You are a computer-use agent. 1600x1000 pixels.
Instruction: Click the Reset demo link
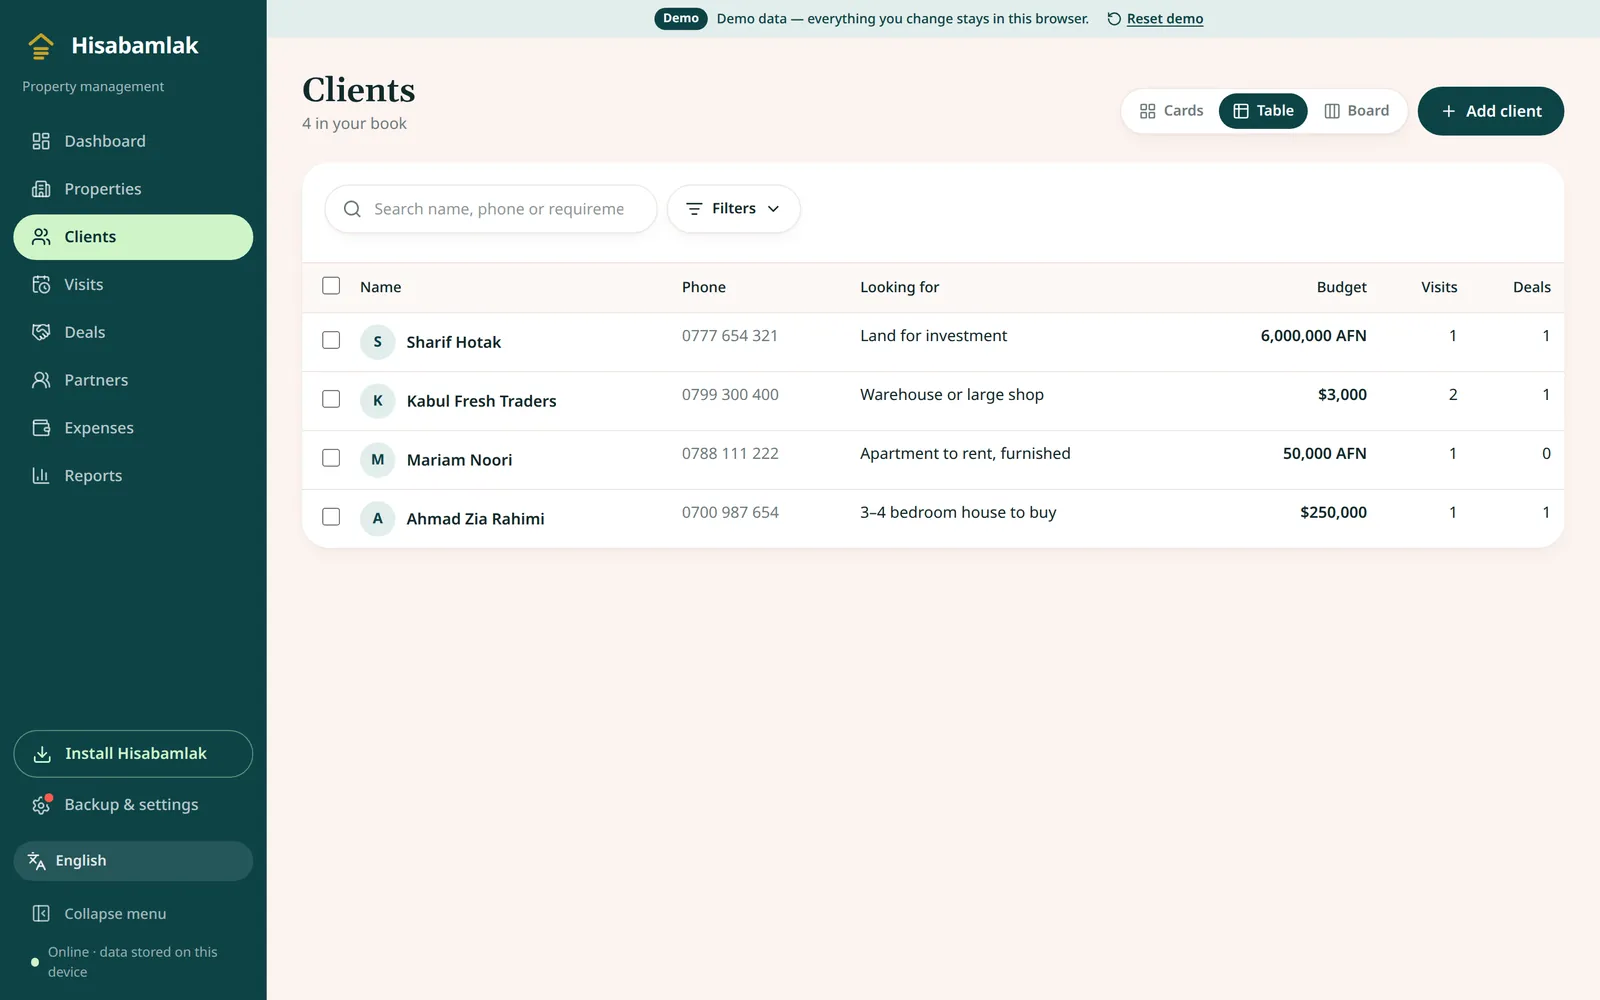click(x=1165, y=19)
